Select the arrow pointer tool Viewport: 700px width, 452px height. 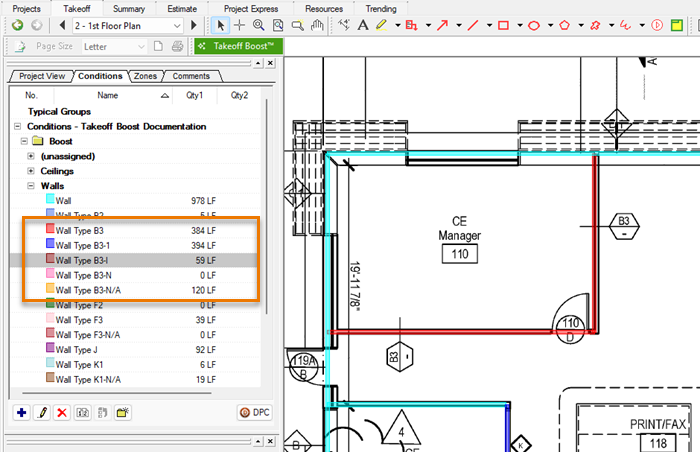(221, 25)
